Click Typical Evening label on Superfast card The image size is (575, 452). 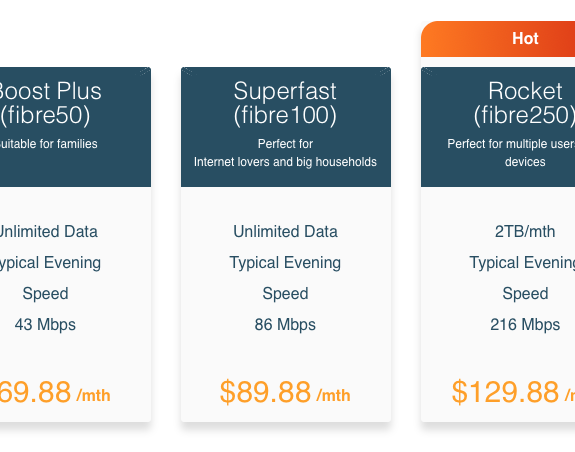[285, 263]
